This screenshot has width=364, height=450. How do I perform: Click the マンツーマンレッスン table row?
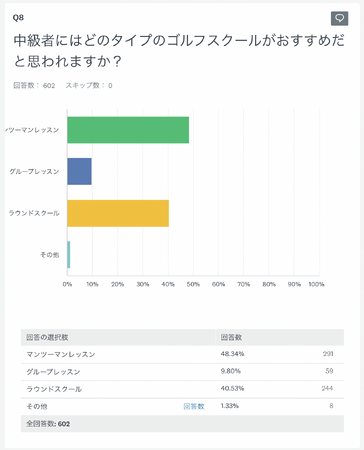point(182,354)
